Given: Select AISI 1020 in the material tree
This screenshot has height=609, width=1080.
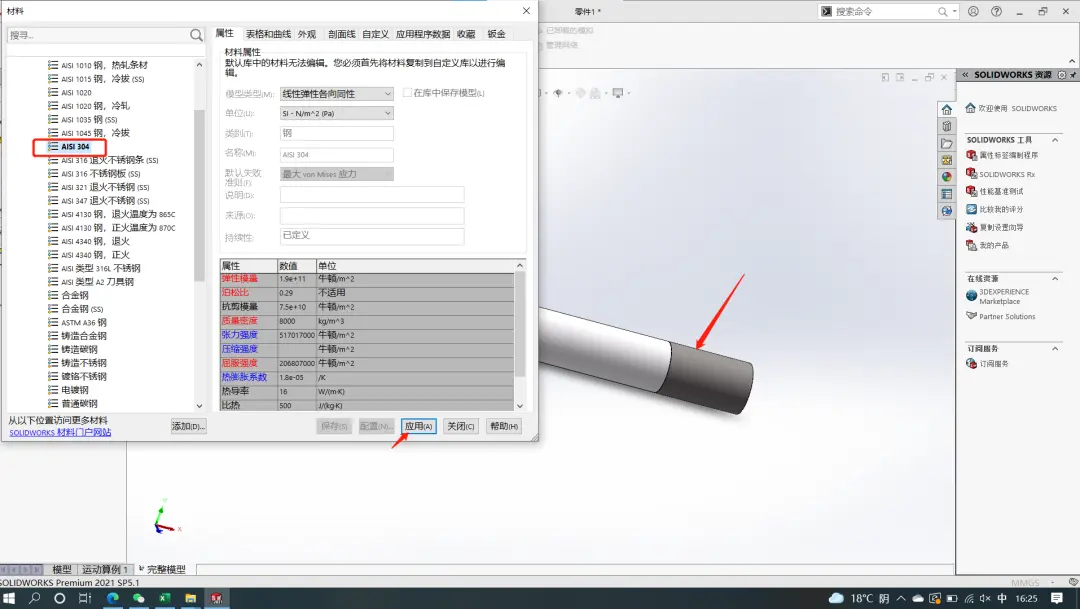Looking at the screenshot, I should click(x=76, y=92).
